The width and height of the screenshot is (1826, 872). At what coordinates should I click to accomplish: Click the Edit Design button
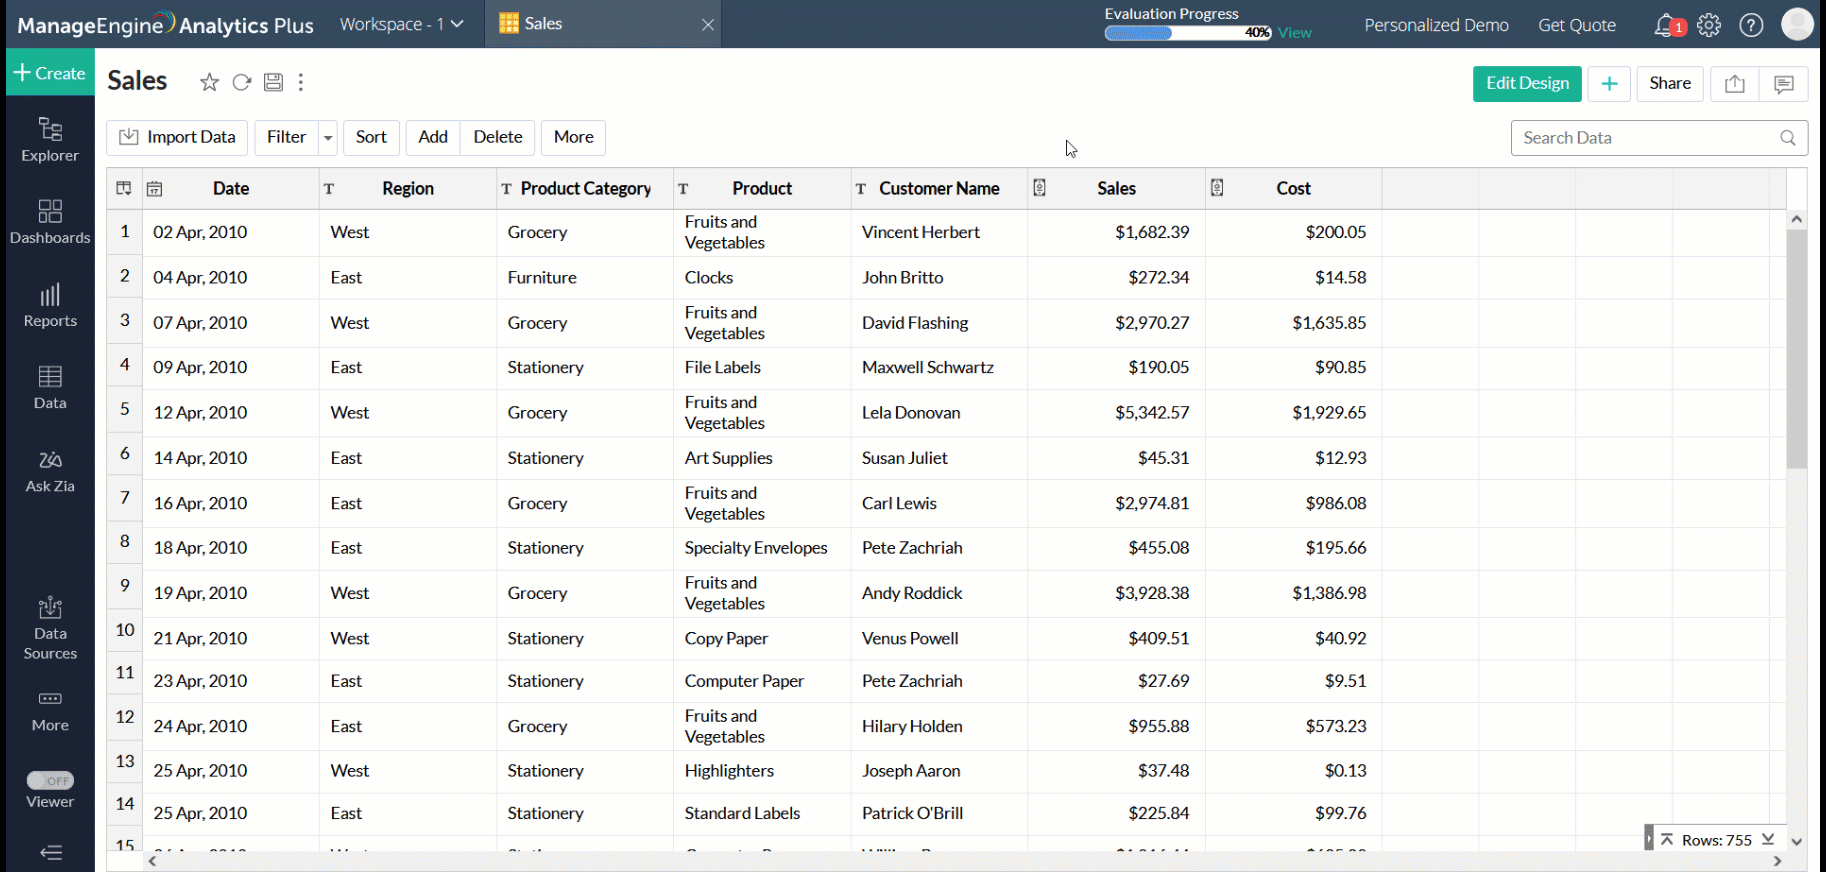coord(1527,84)
